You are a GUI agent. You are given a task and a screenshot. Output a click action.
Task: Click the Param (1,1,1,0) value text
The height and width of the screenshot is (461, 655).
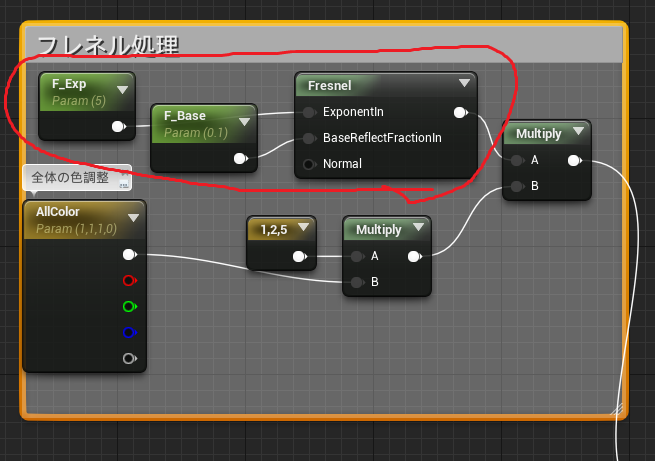[x=76, y=229]
